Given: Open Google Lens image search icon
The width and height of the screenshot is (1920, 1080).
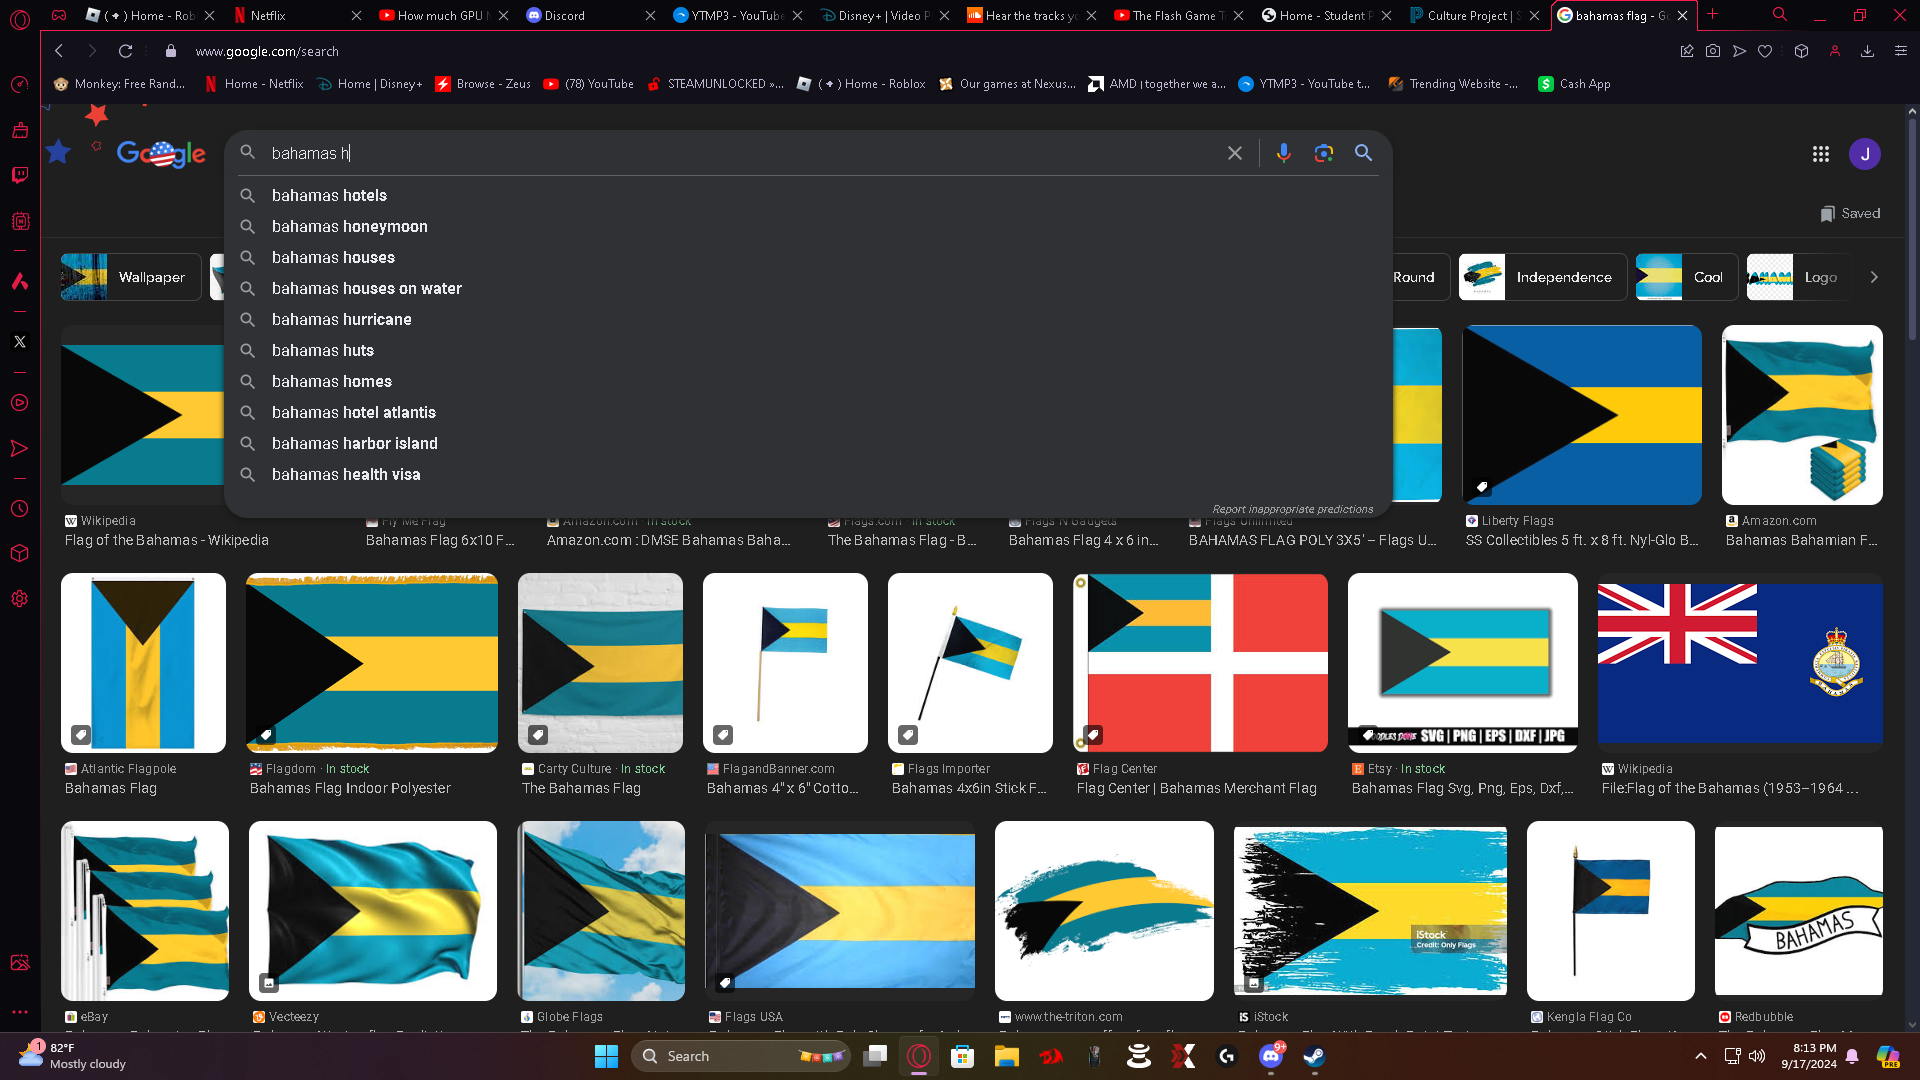Looking at the screenshot, I should pyautogui.click(x=1323, y=153).
